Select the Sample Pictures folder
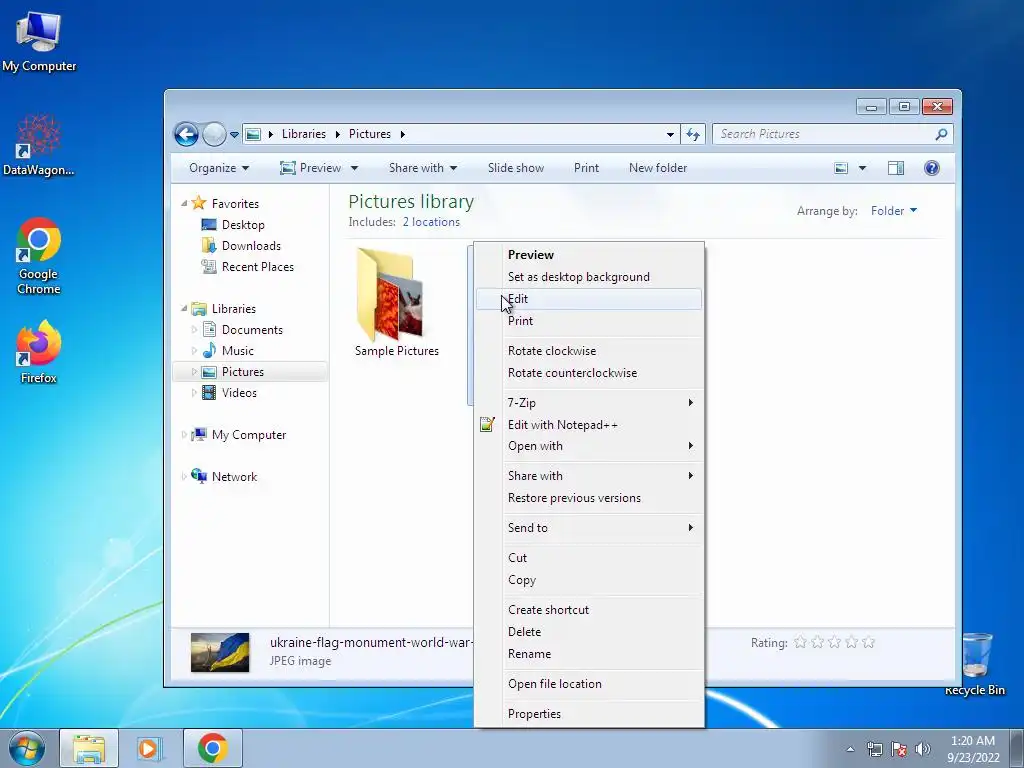The width and height of the screenshot is (1024, 768). click(396, 303)
